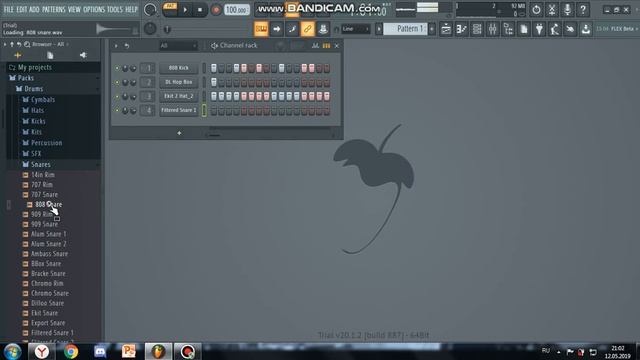Mute the 808 Kick channel

[117, 68]
